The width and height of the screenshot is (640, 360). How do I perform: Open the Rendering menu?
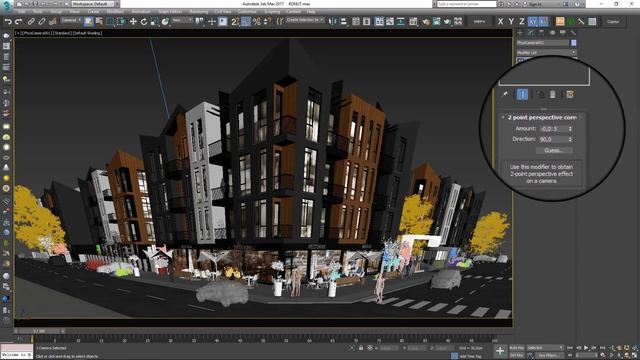[199, 12]
